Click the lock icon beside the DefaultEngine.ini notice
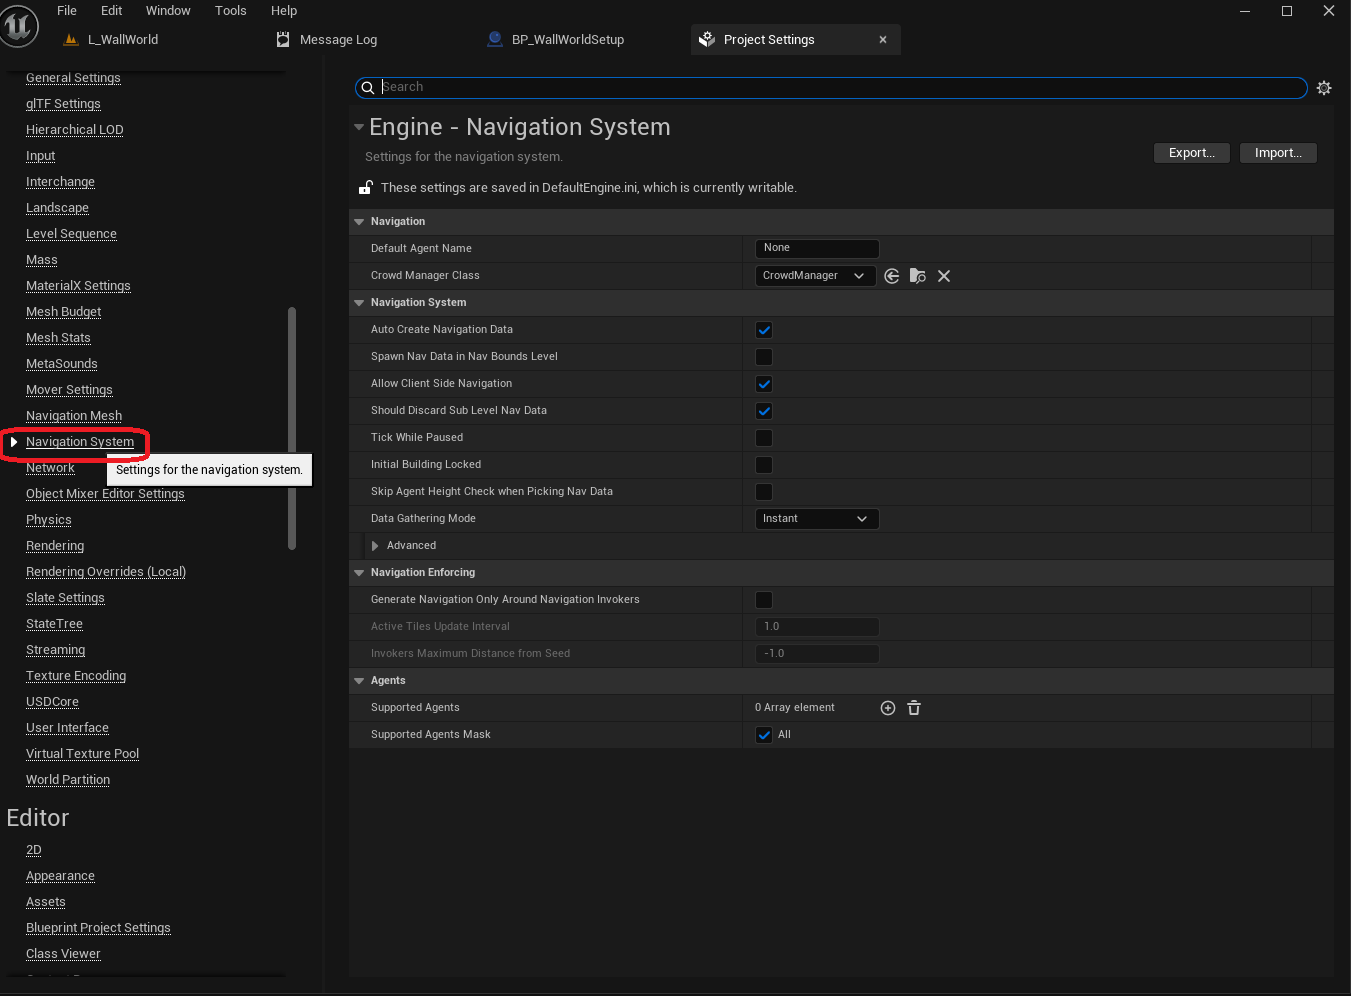Viewport: 1351px width, 996px height. point(366,188)
